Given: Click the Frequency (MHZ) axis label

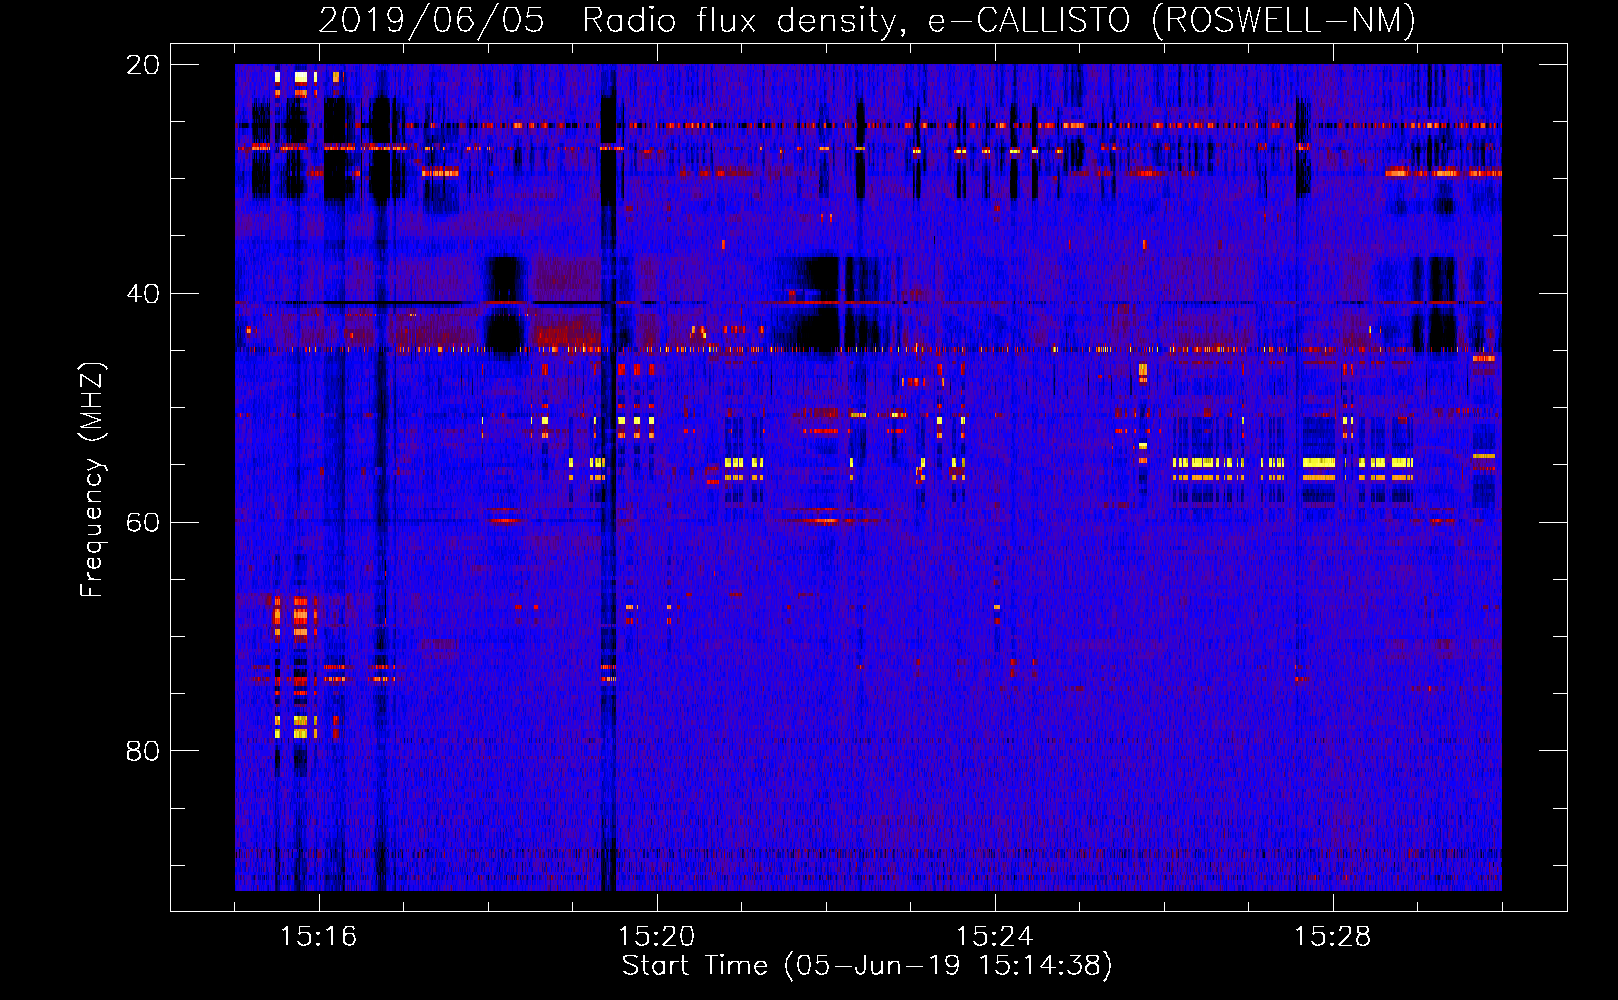Looking at the screenshot, I should 91,479.
